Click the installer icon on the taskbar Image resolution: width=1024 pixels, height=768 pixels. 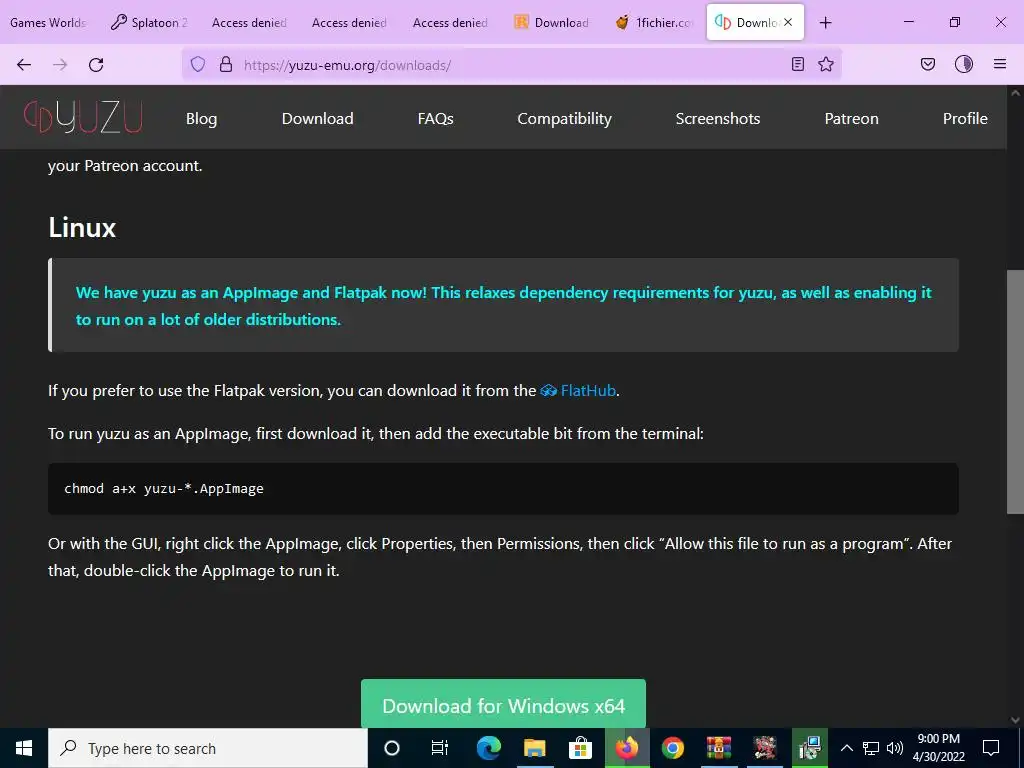810,748
